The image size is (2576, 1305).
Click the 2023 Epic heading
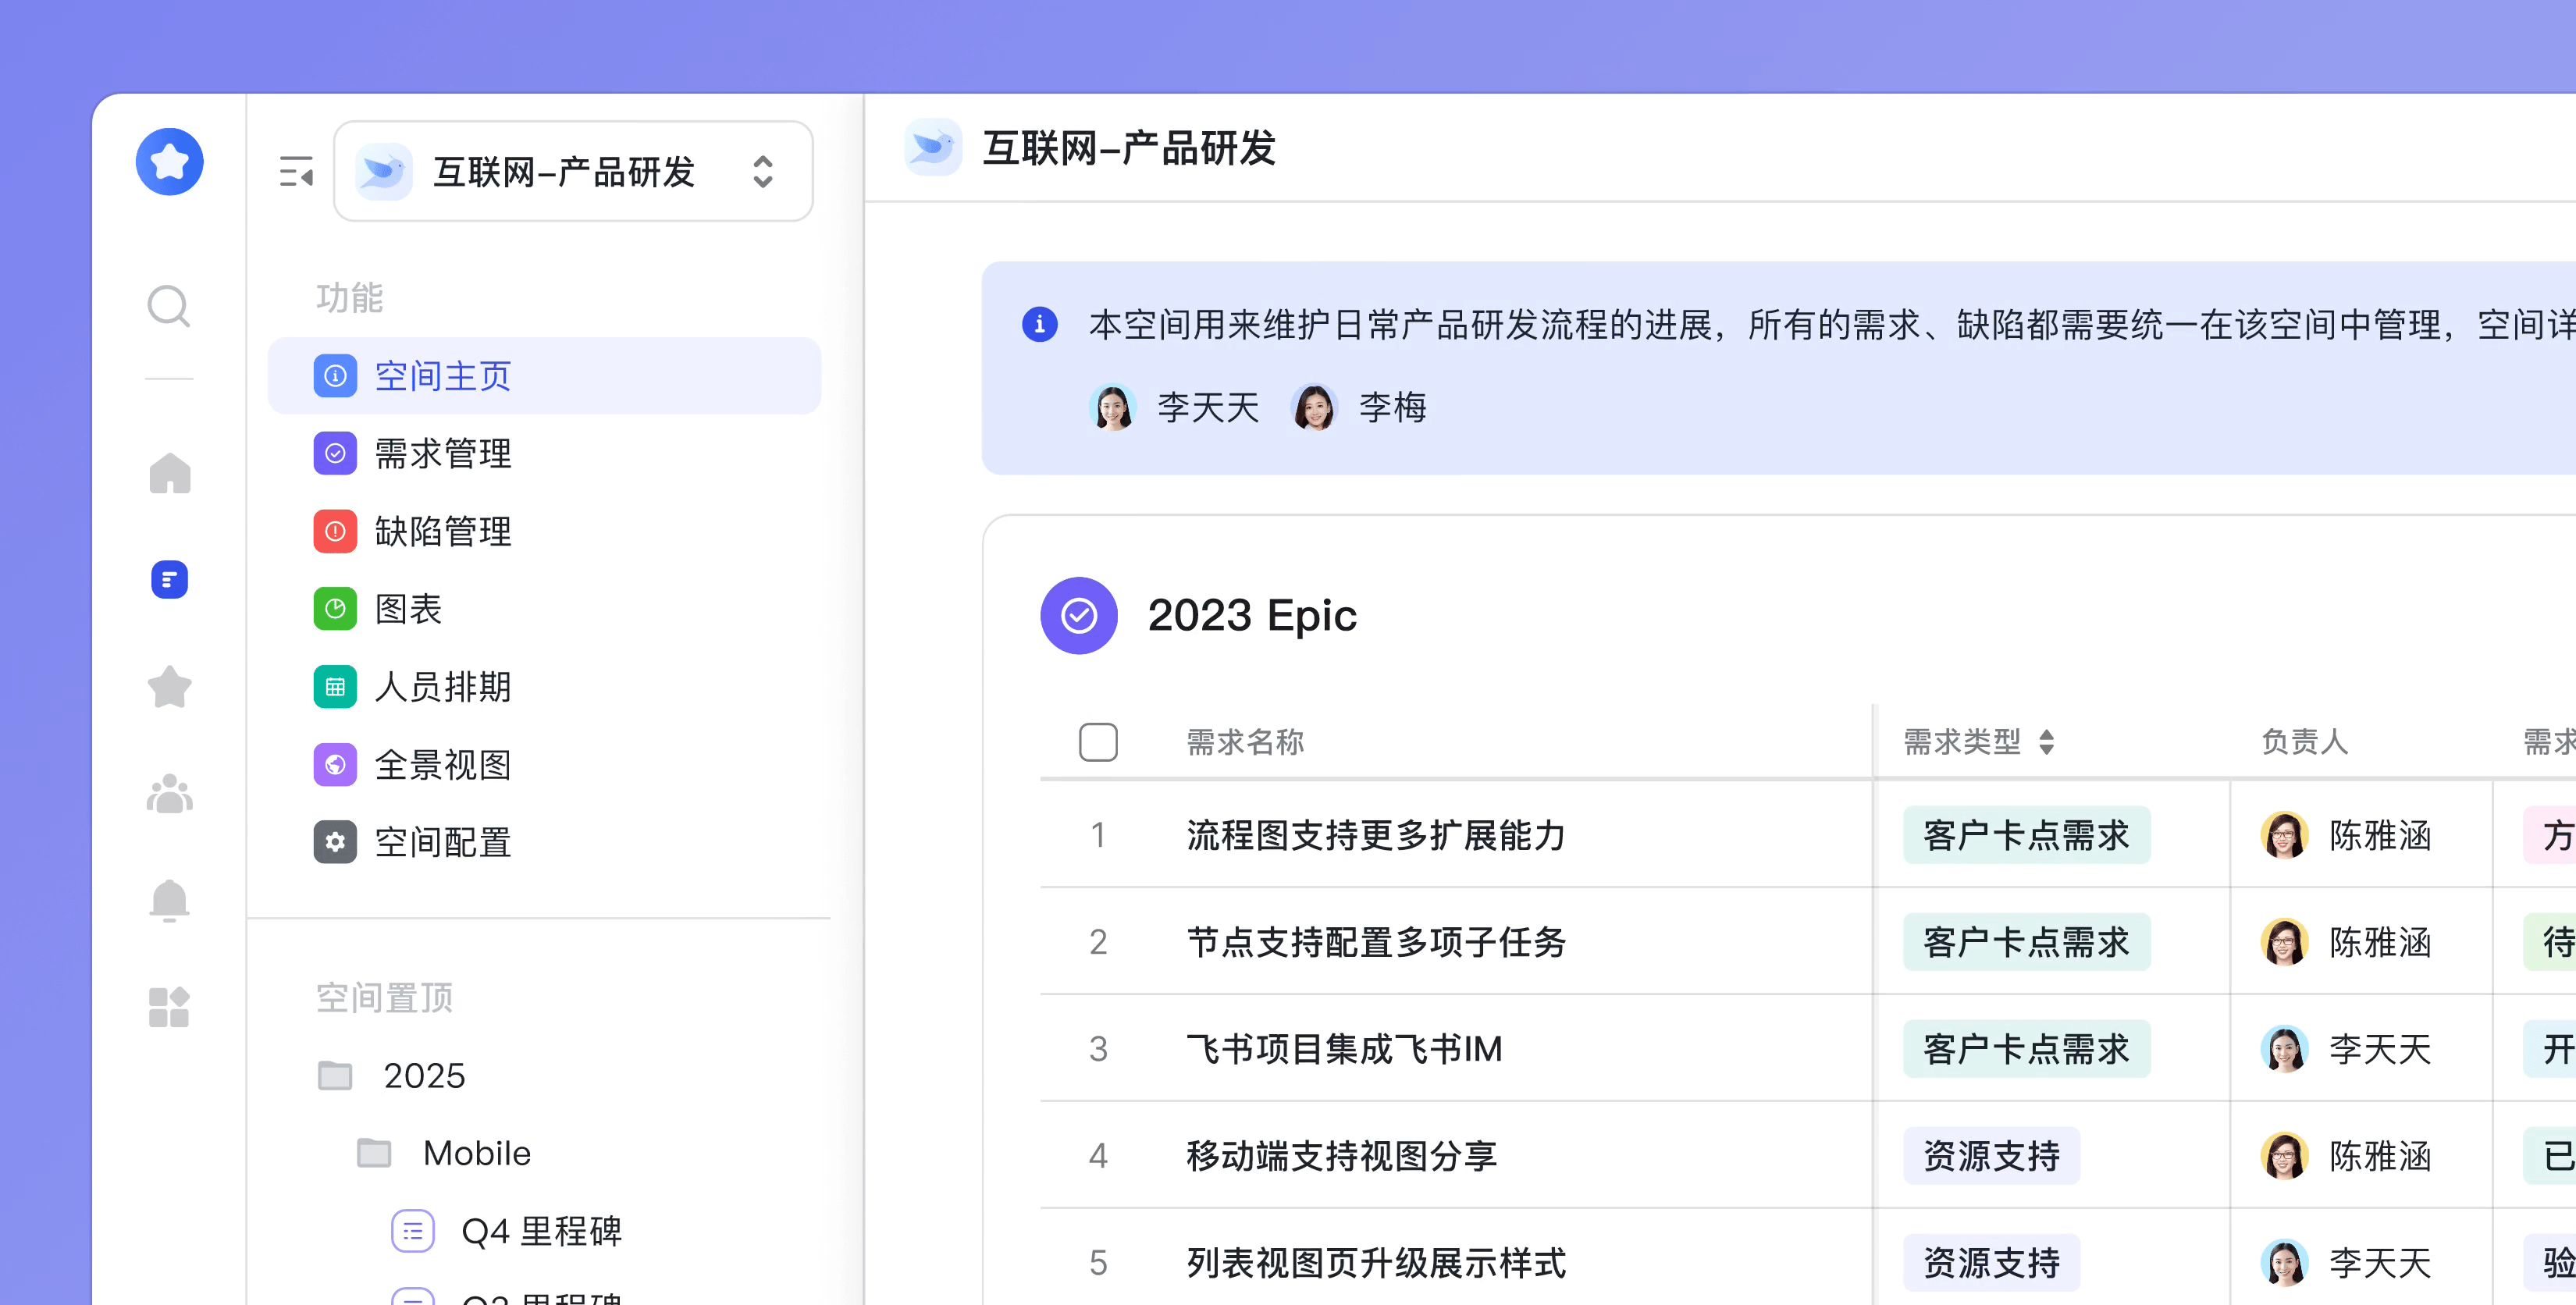[x=1252, y=615]
